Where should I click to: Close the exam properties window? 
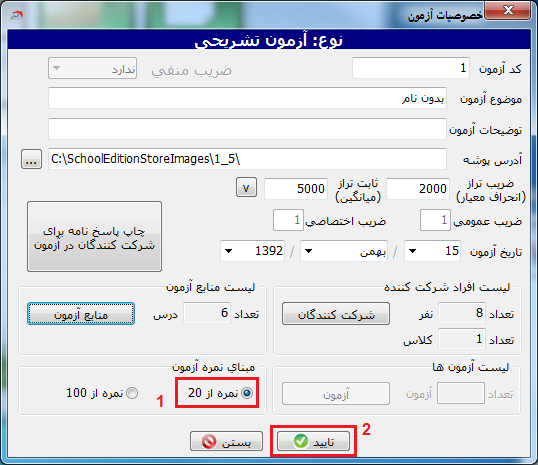508,10
